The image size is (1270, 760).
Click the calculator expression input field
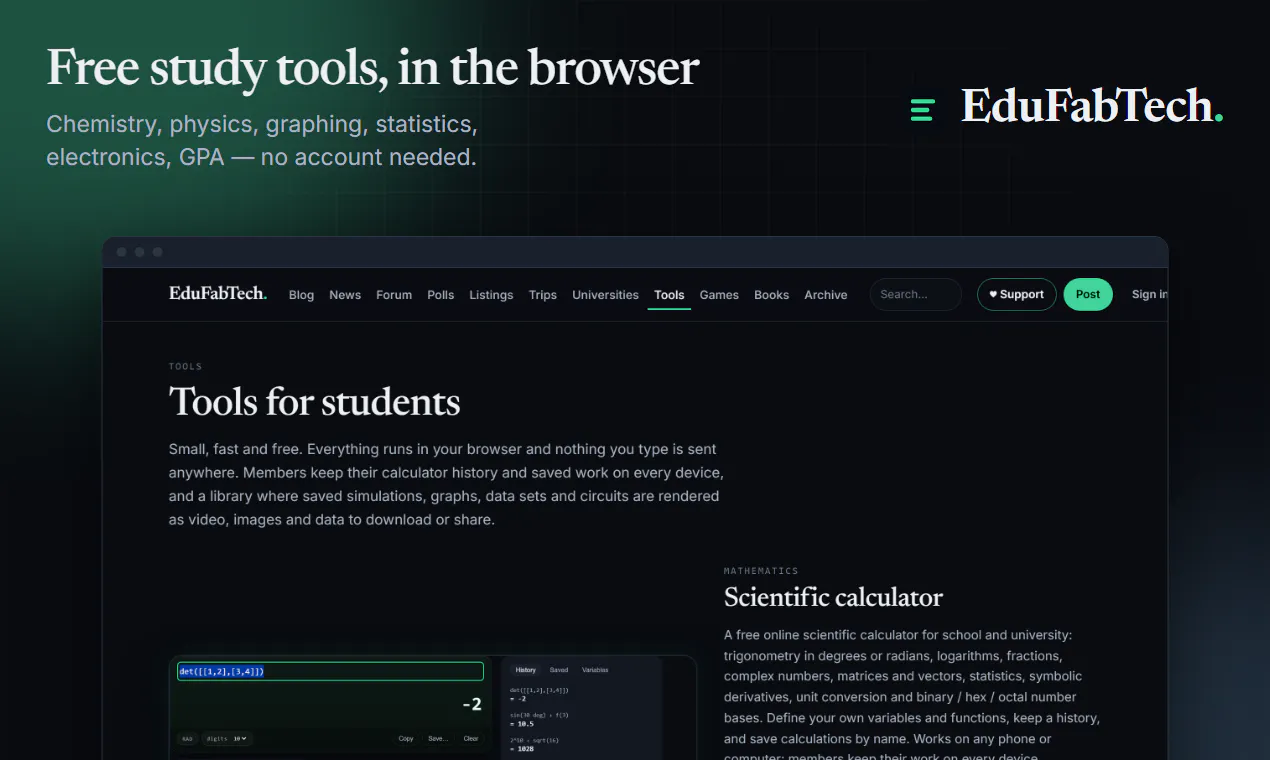[330, 672]
